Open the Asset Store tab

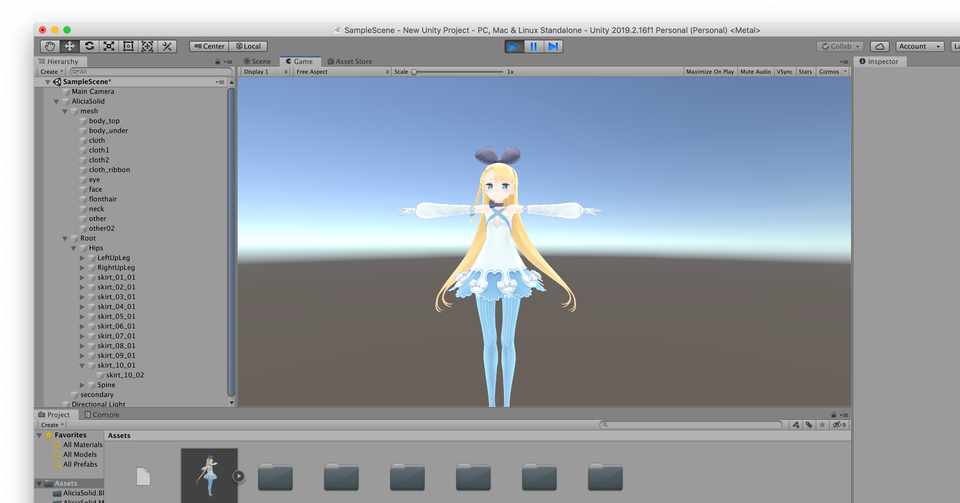[350, 62]
